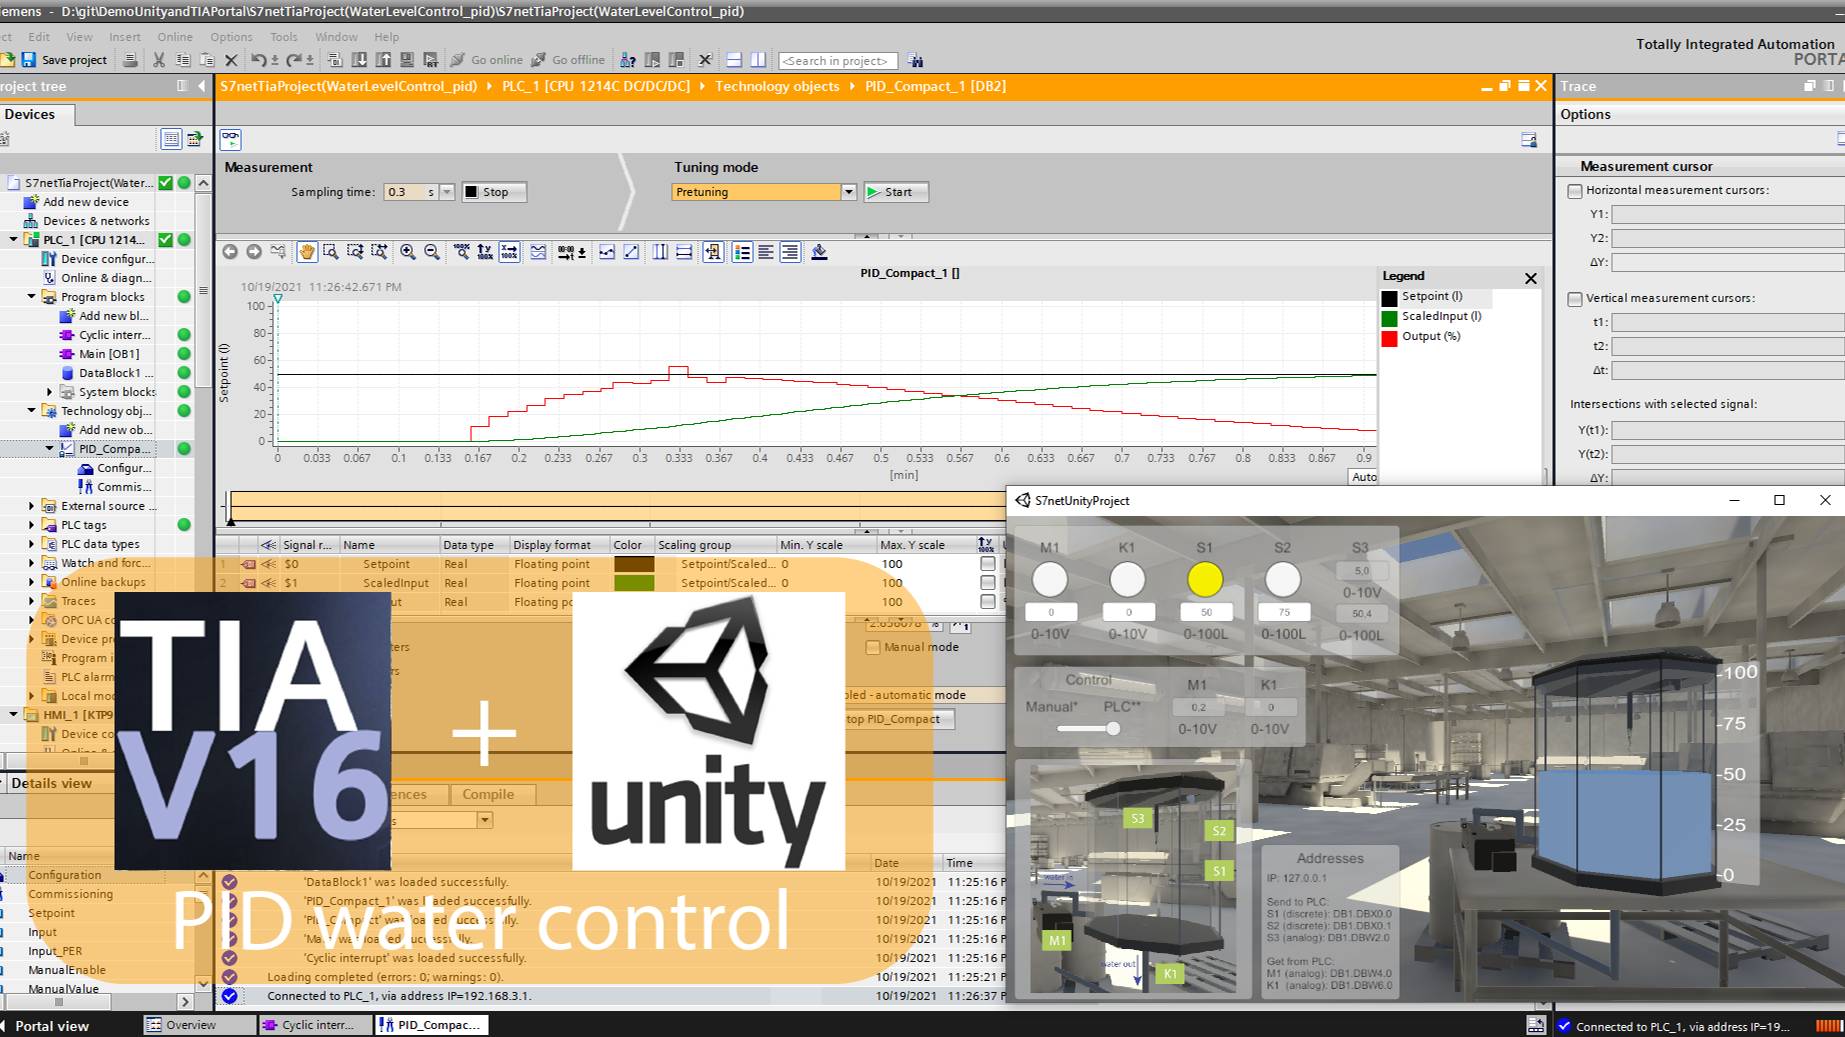Image resolution: width=1845 pixels, height=1037 pixels.
Task: Click the Zoom out magnifier icon
Action: click(x=432, y=252)
